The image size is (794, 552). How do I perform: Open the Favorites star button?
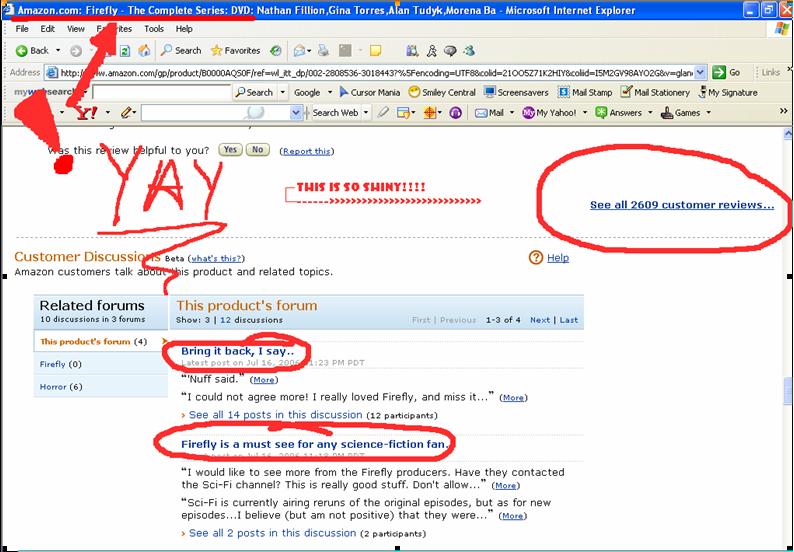click(235, 51)
